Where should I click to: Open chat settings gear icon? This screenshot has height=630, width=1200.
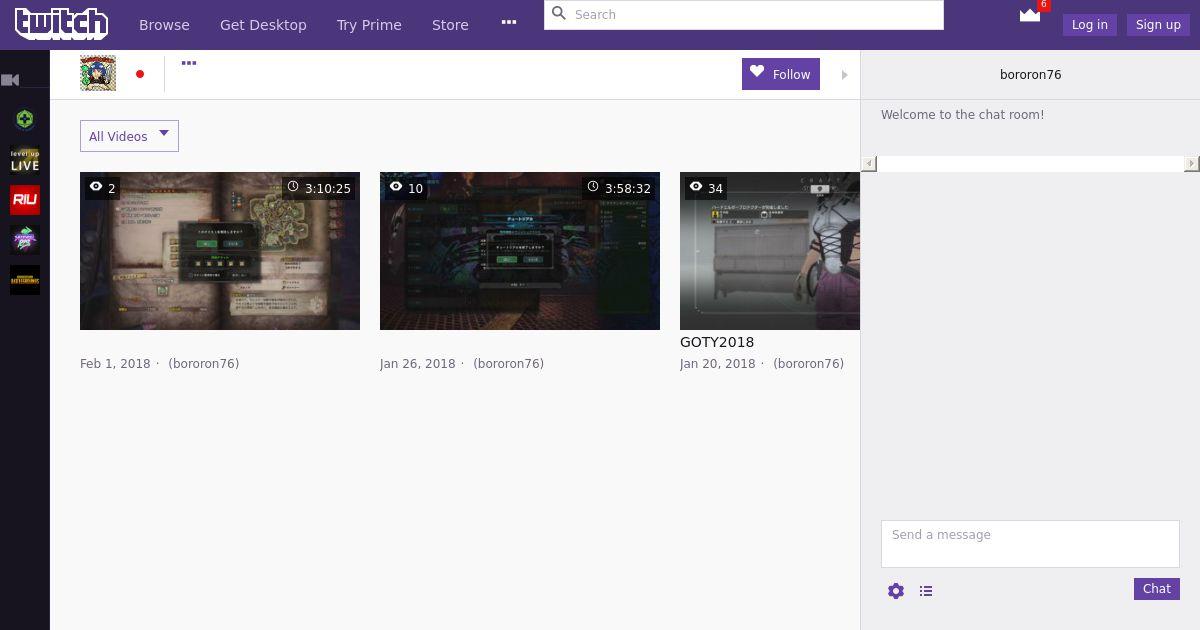[896, 591]
